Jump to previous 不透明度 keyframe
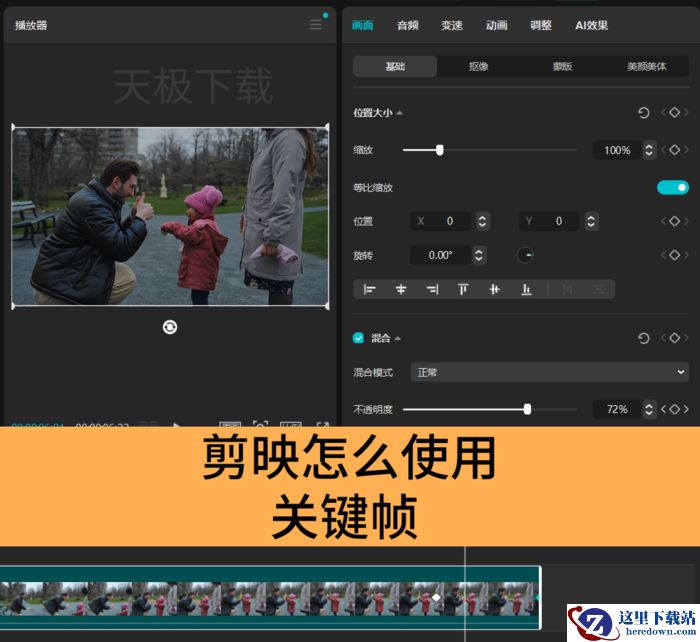The image size is (700, 642). (663, 409)
